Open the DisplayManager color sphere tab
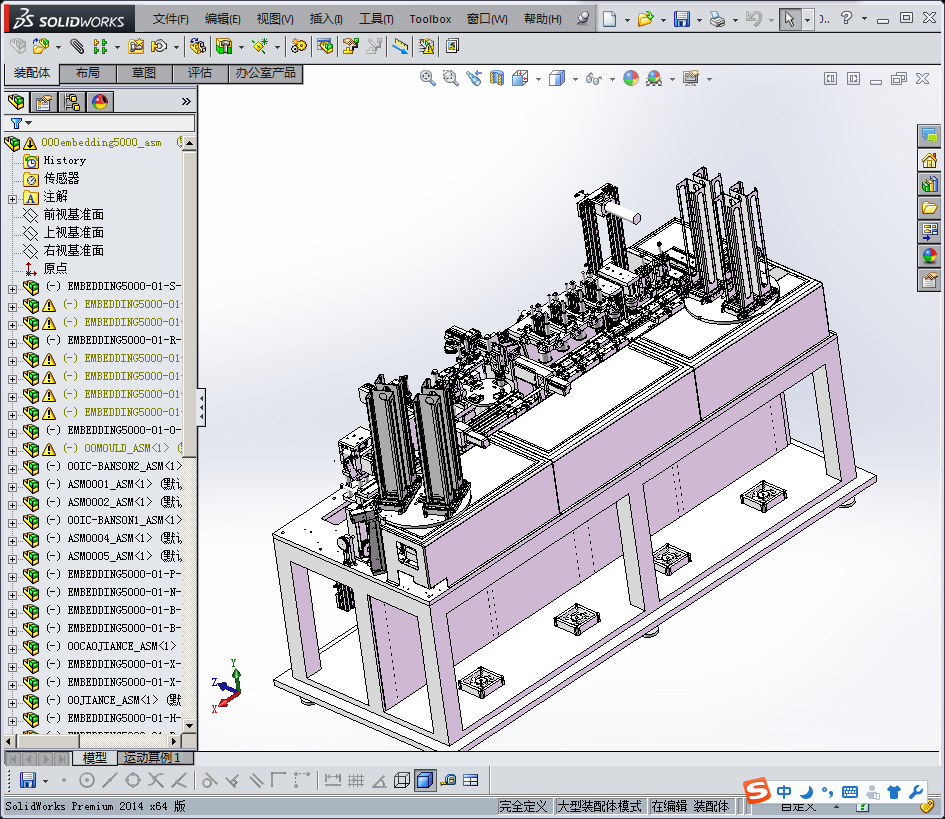Viewport: 945px width, 819px height. click(100, 101)
